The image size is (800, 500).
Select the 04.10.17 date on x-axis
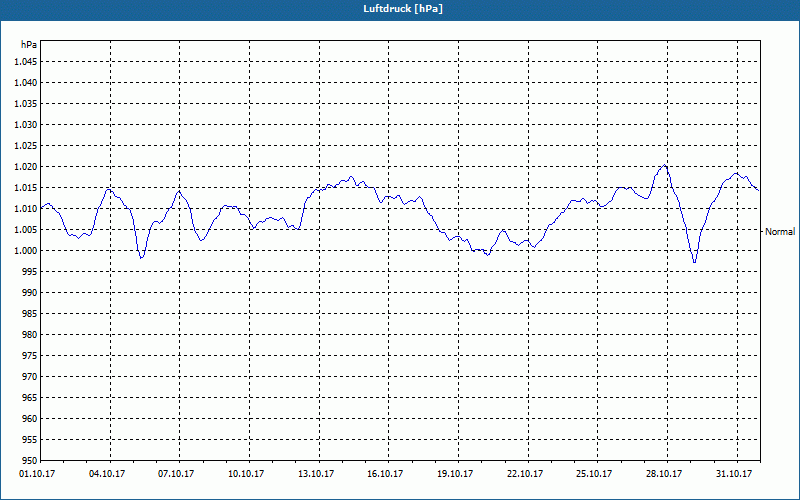click(107, 474)
